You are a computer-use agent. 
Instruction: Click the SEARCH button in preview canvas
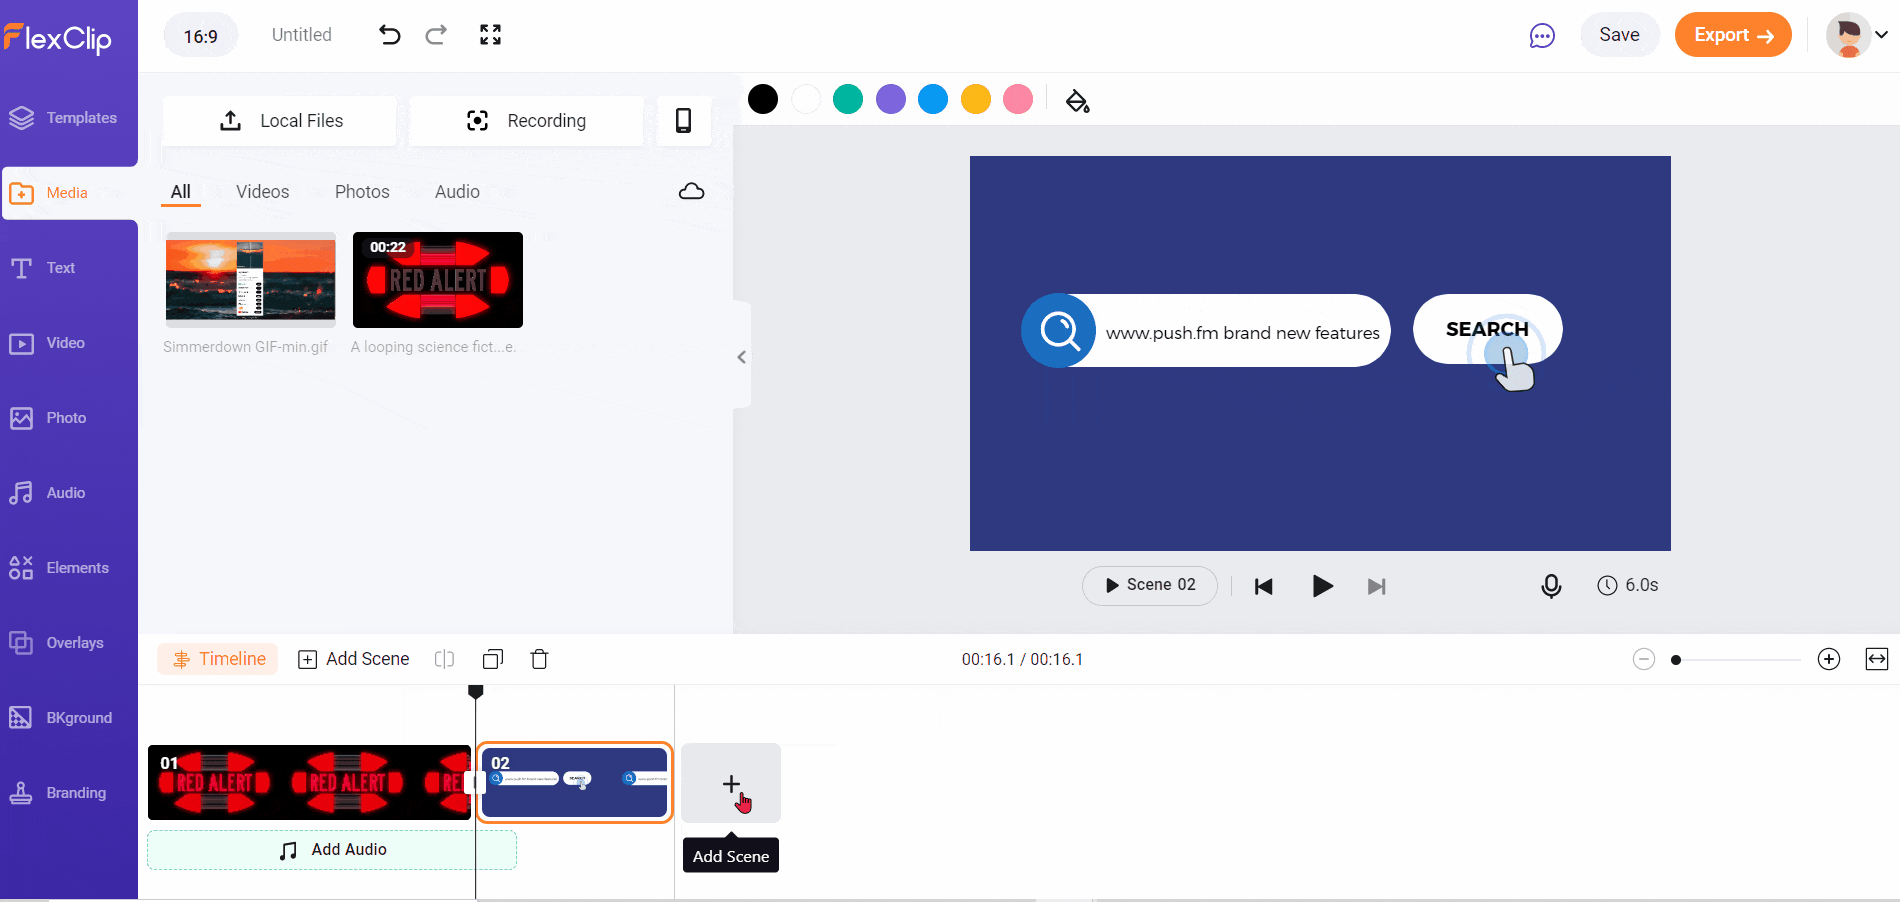1487,329
